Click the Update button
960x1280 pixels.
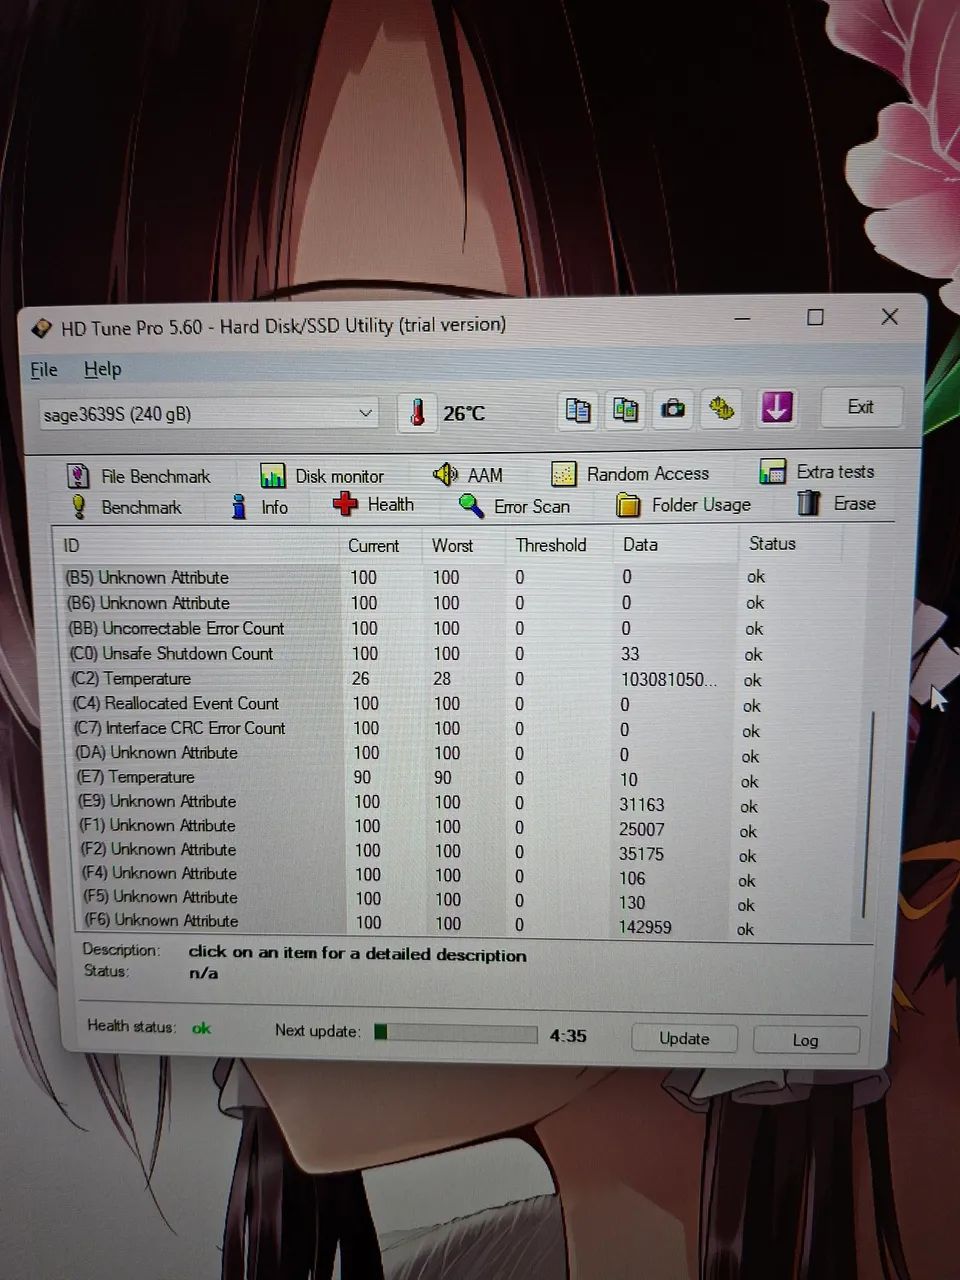coord(684,1038)
